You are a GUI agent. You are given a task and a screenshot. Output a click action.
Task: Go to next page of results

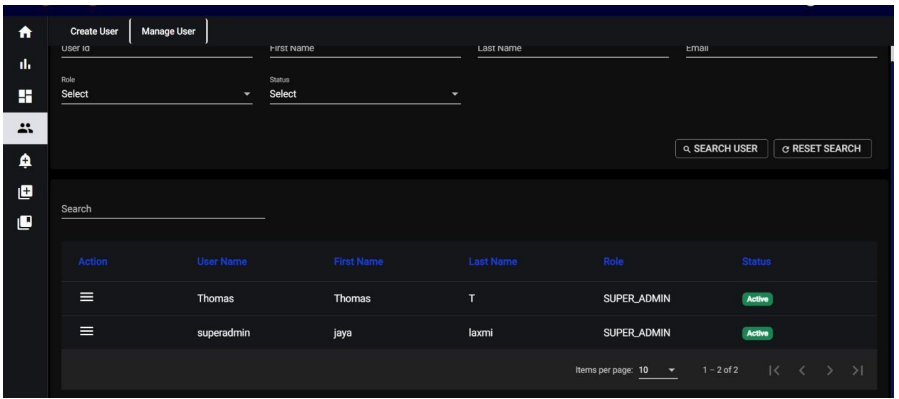click(x=830, y=370)
